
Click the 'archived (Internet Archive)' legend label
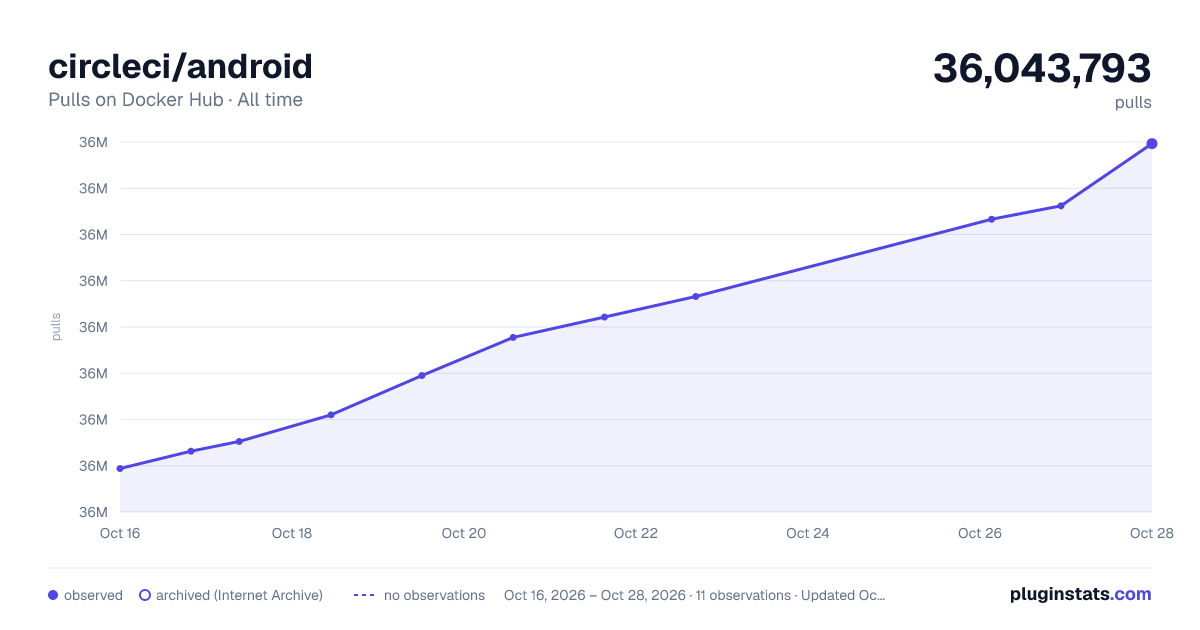click(239, 595)
